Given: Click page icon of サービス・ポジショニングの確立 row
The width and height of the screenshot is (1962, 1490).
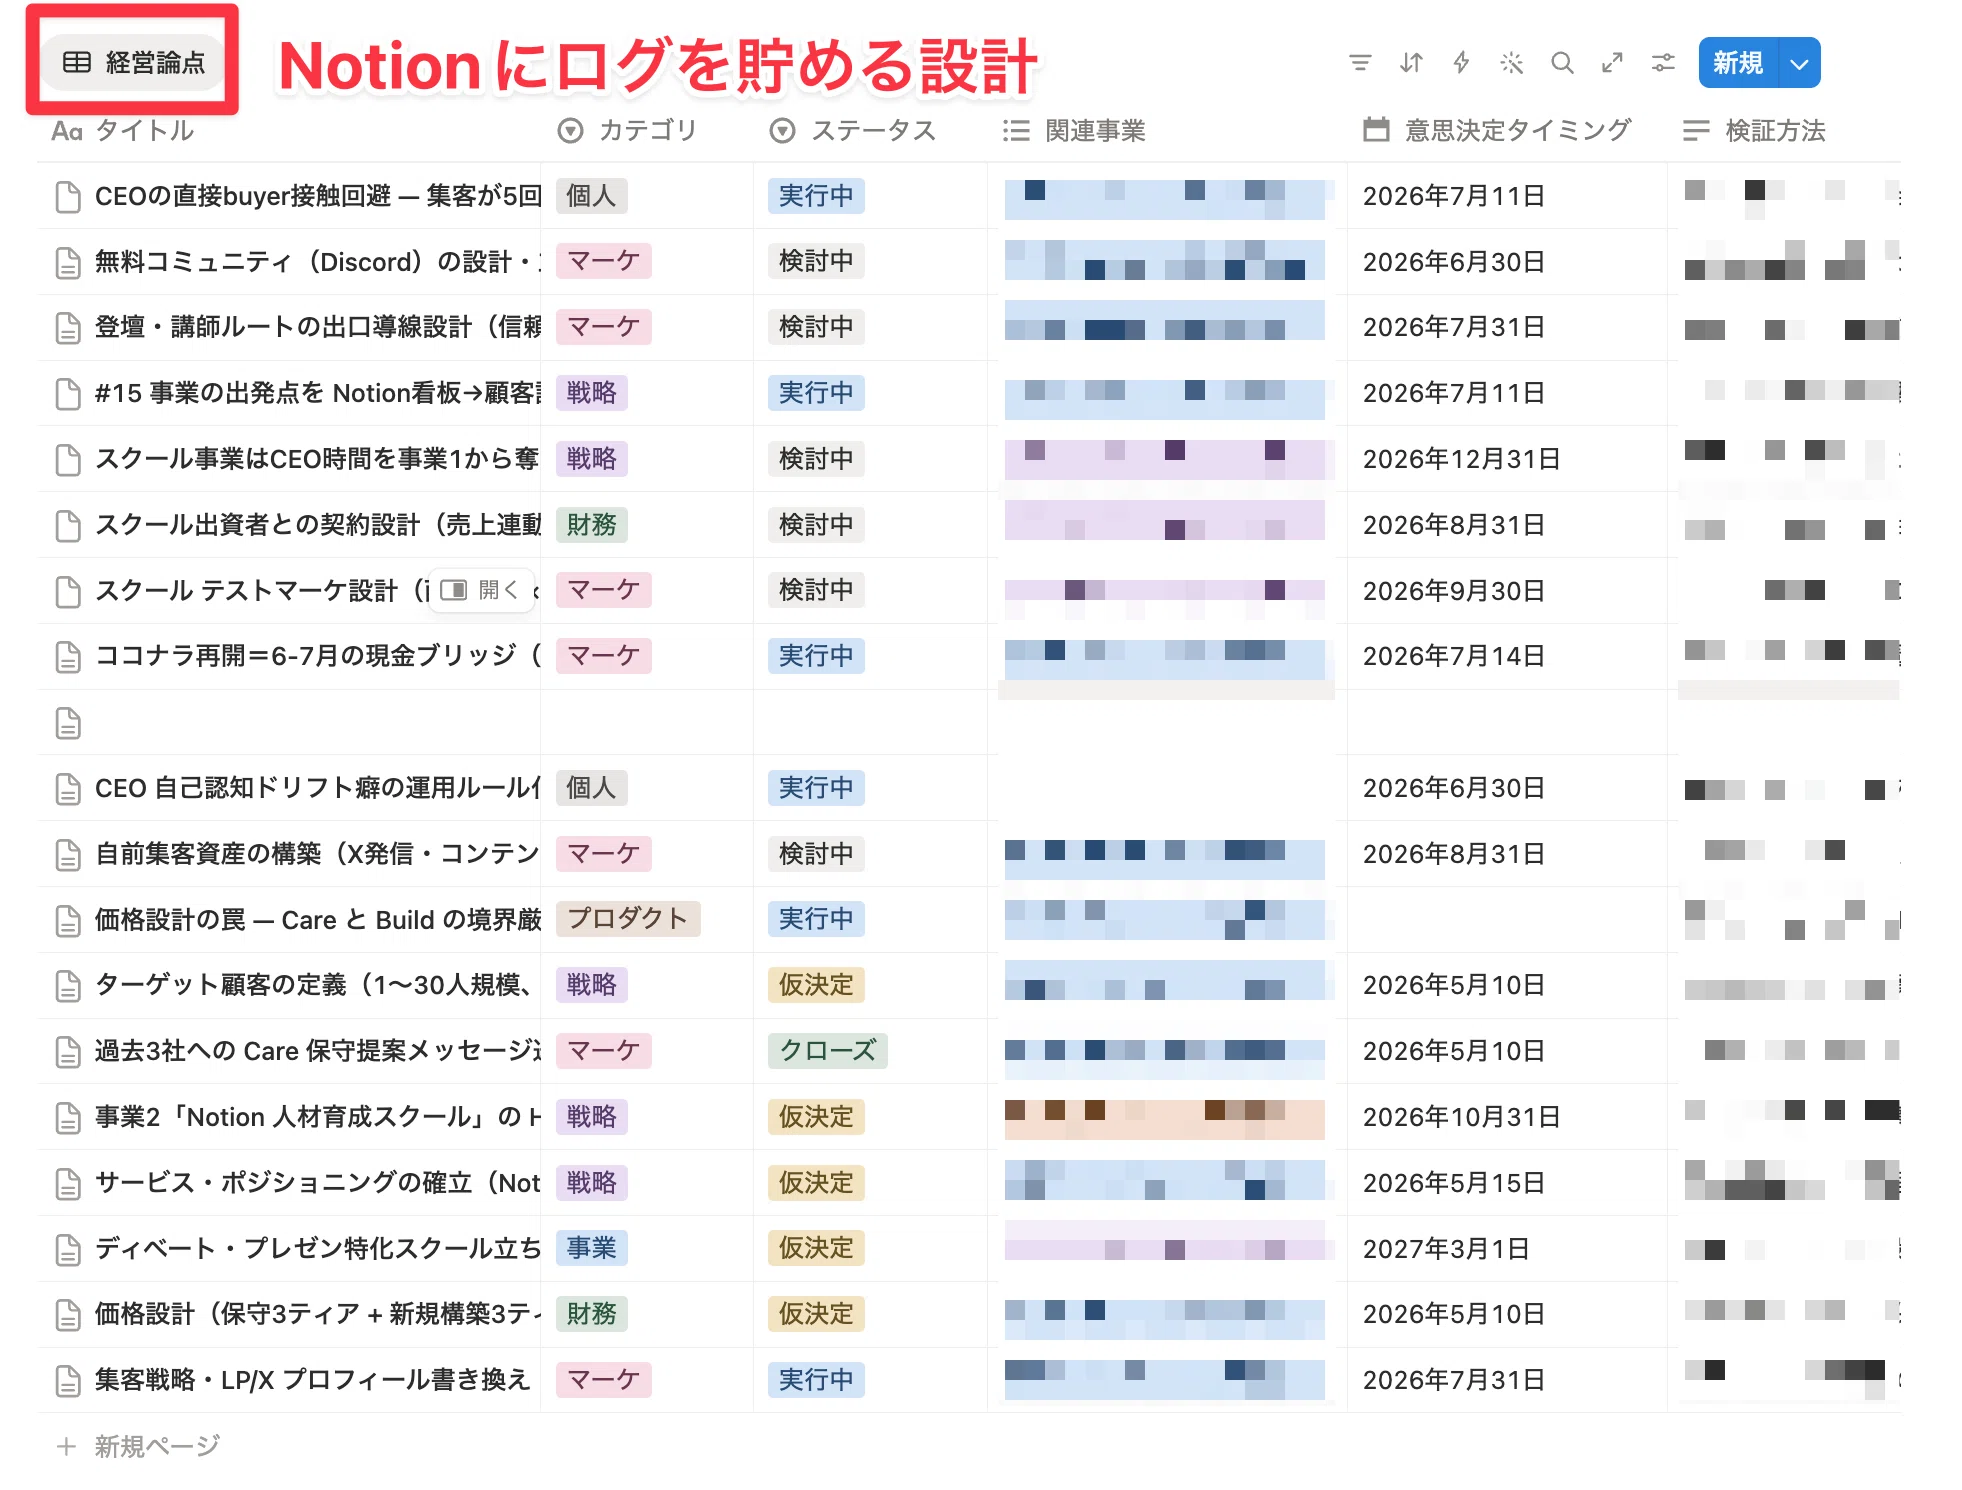Looking at the screenshot, I should tap(68, 1184).
